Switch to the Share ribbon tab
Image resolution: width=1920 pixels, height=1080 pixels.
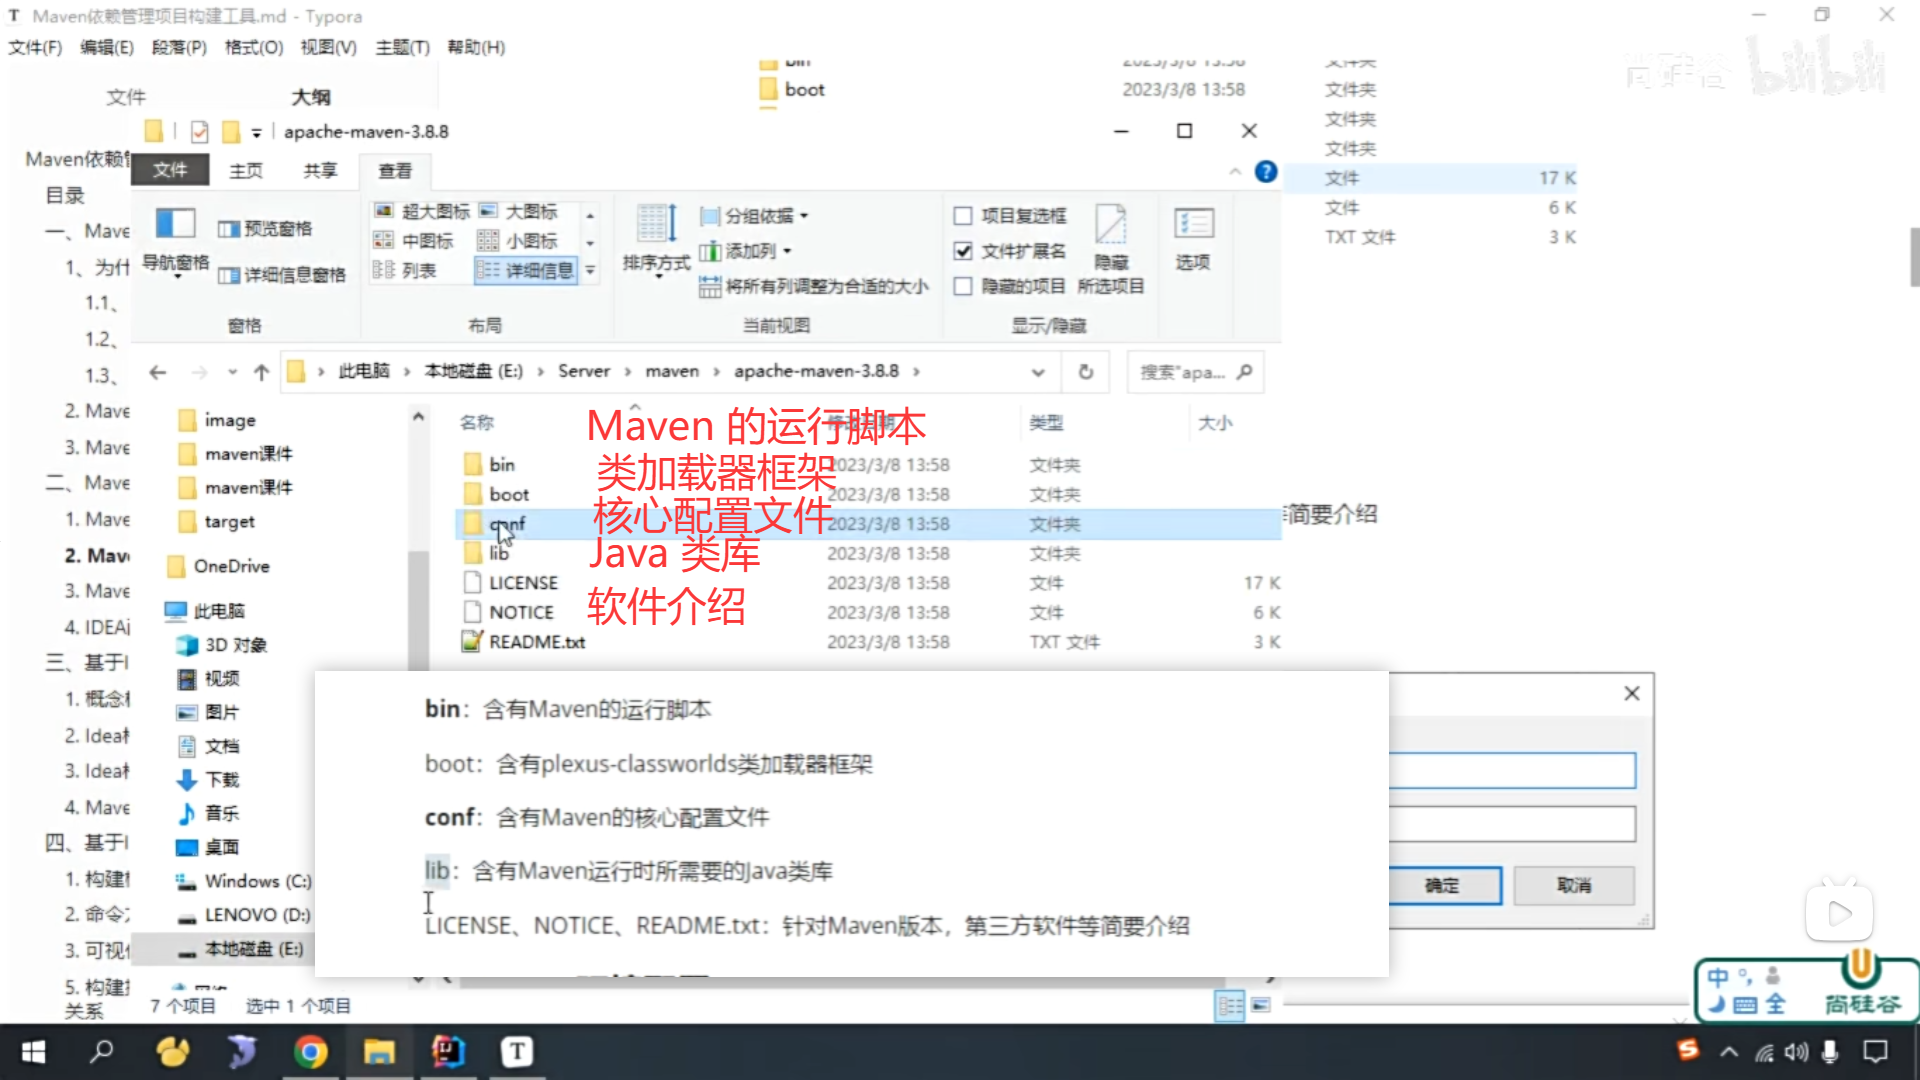pos(320,171)
